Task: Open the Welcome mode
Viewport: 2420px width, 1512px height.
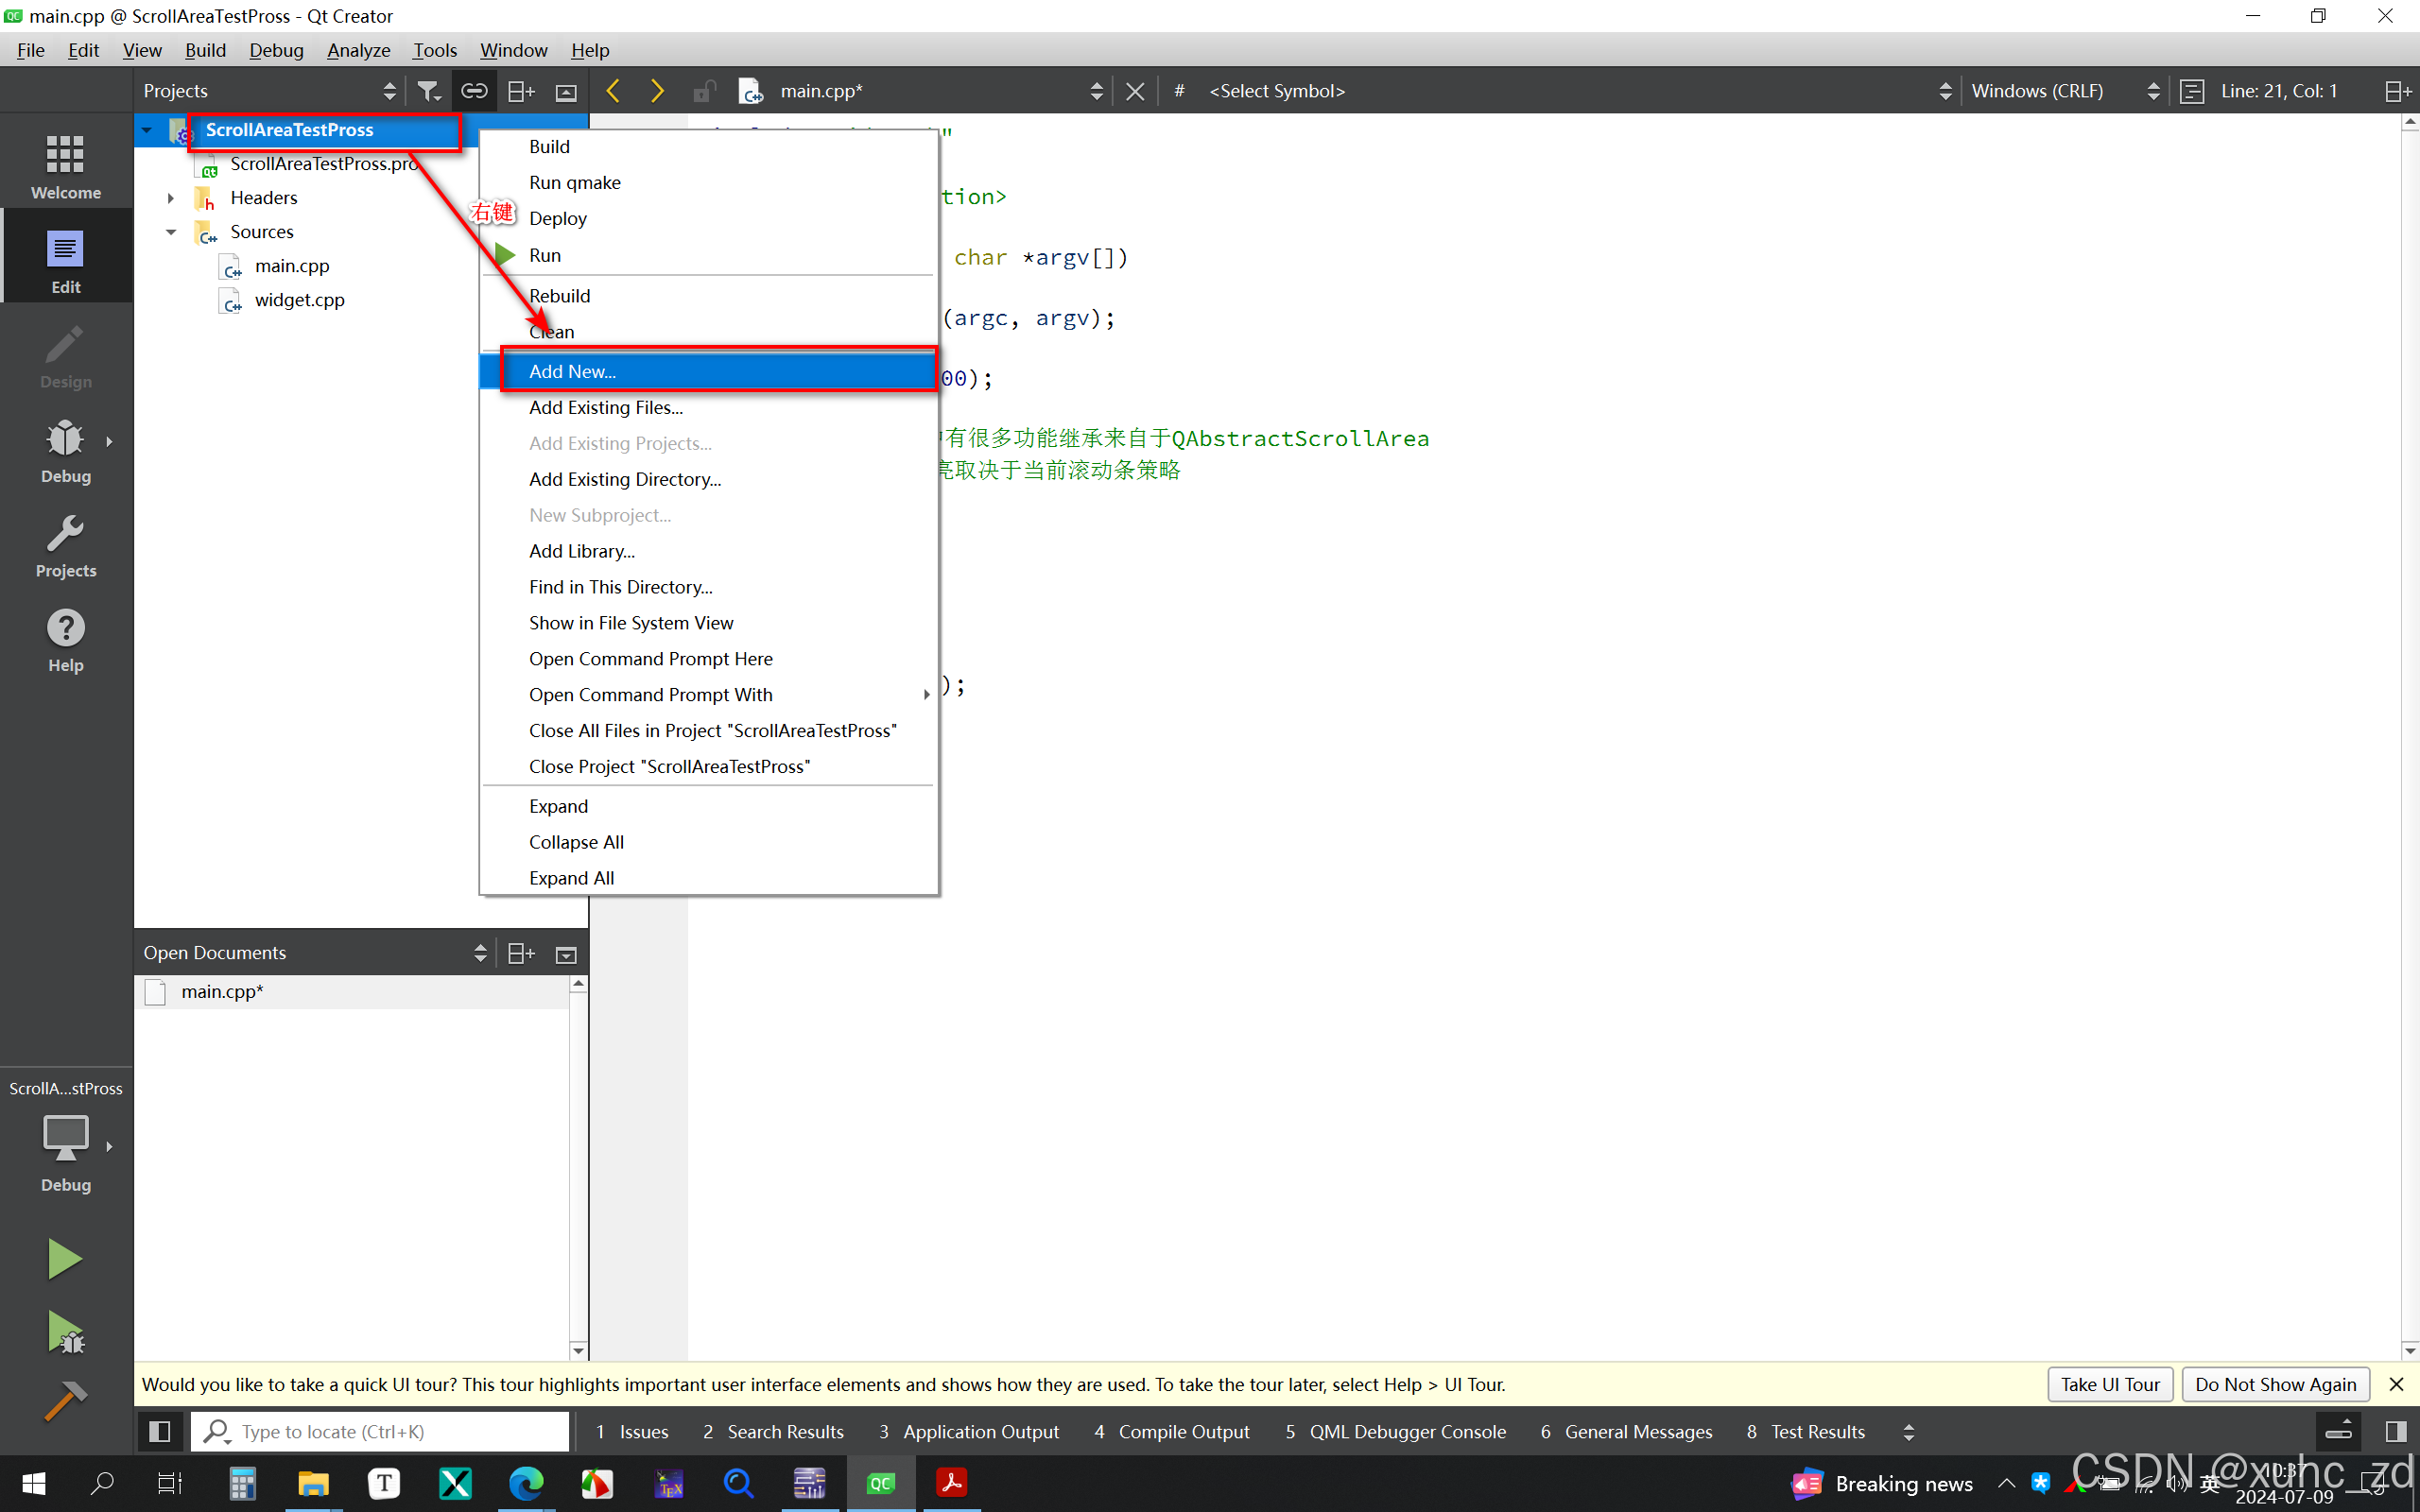Action: point(66,165)
